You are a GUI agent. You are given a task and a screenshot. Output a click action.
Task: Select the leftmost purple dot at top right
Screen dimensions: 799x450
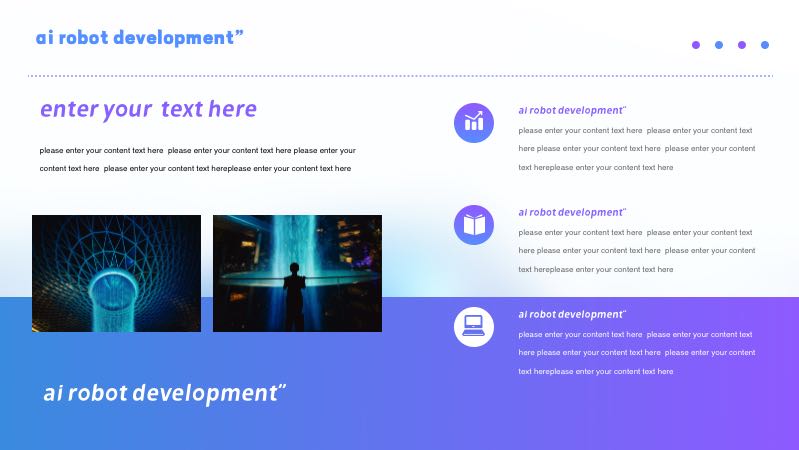coord(696,45)
